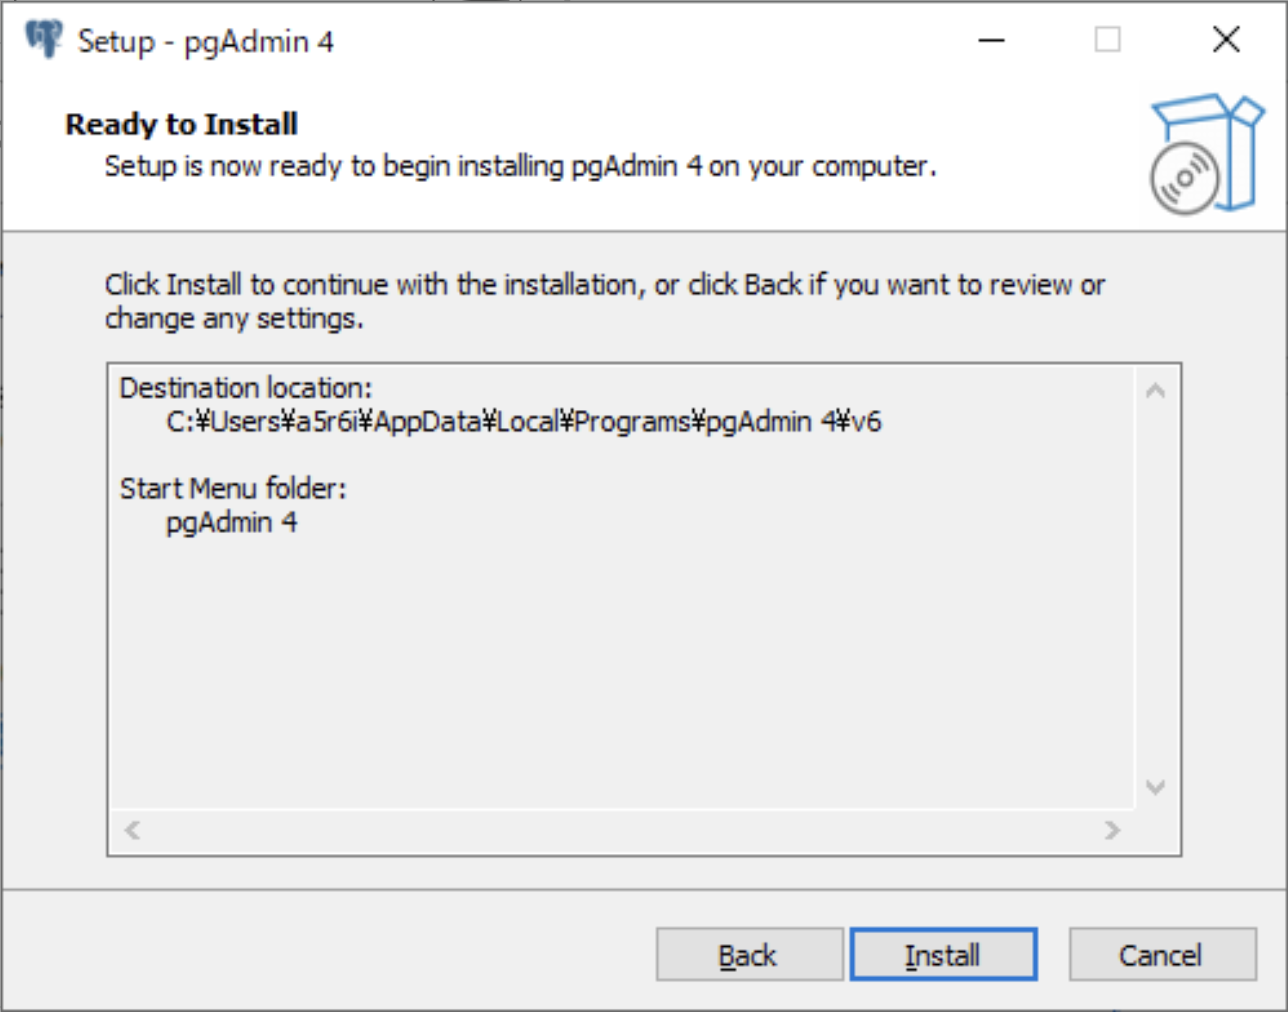Click the scroll up arrow in summary box
Image resolution: width=1288 pixels, height=1012 pixels.
pos(1156,391)
